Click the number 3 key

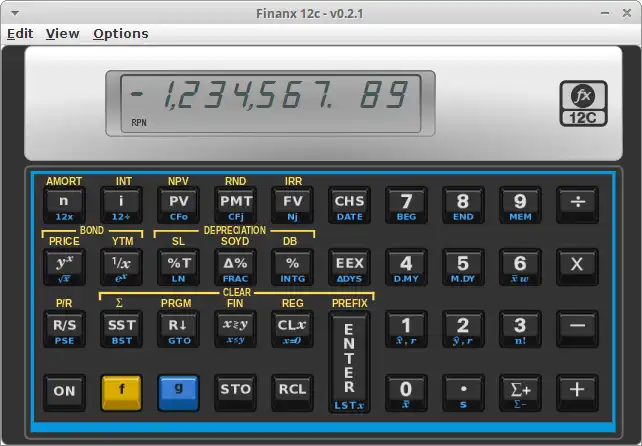[520, 329]
